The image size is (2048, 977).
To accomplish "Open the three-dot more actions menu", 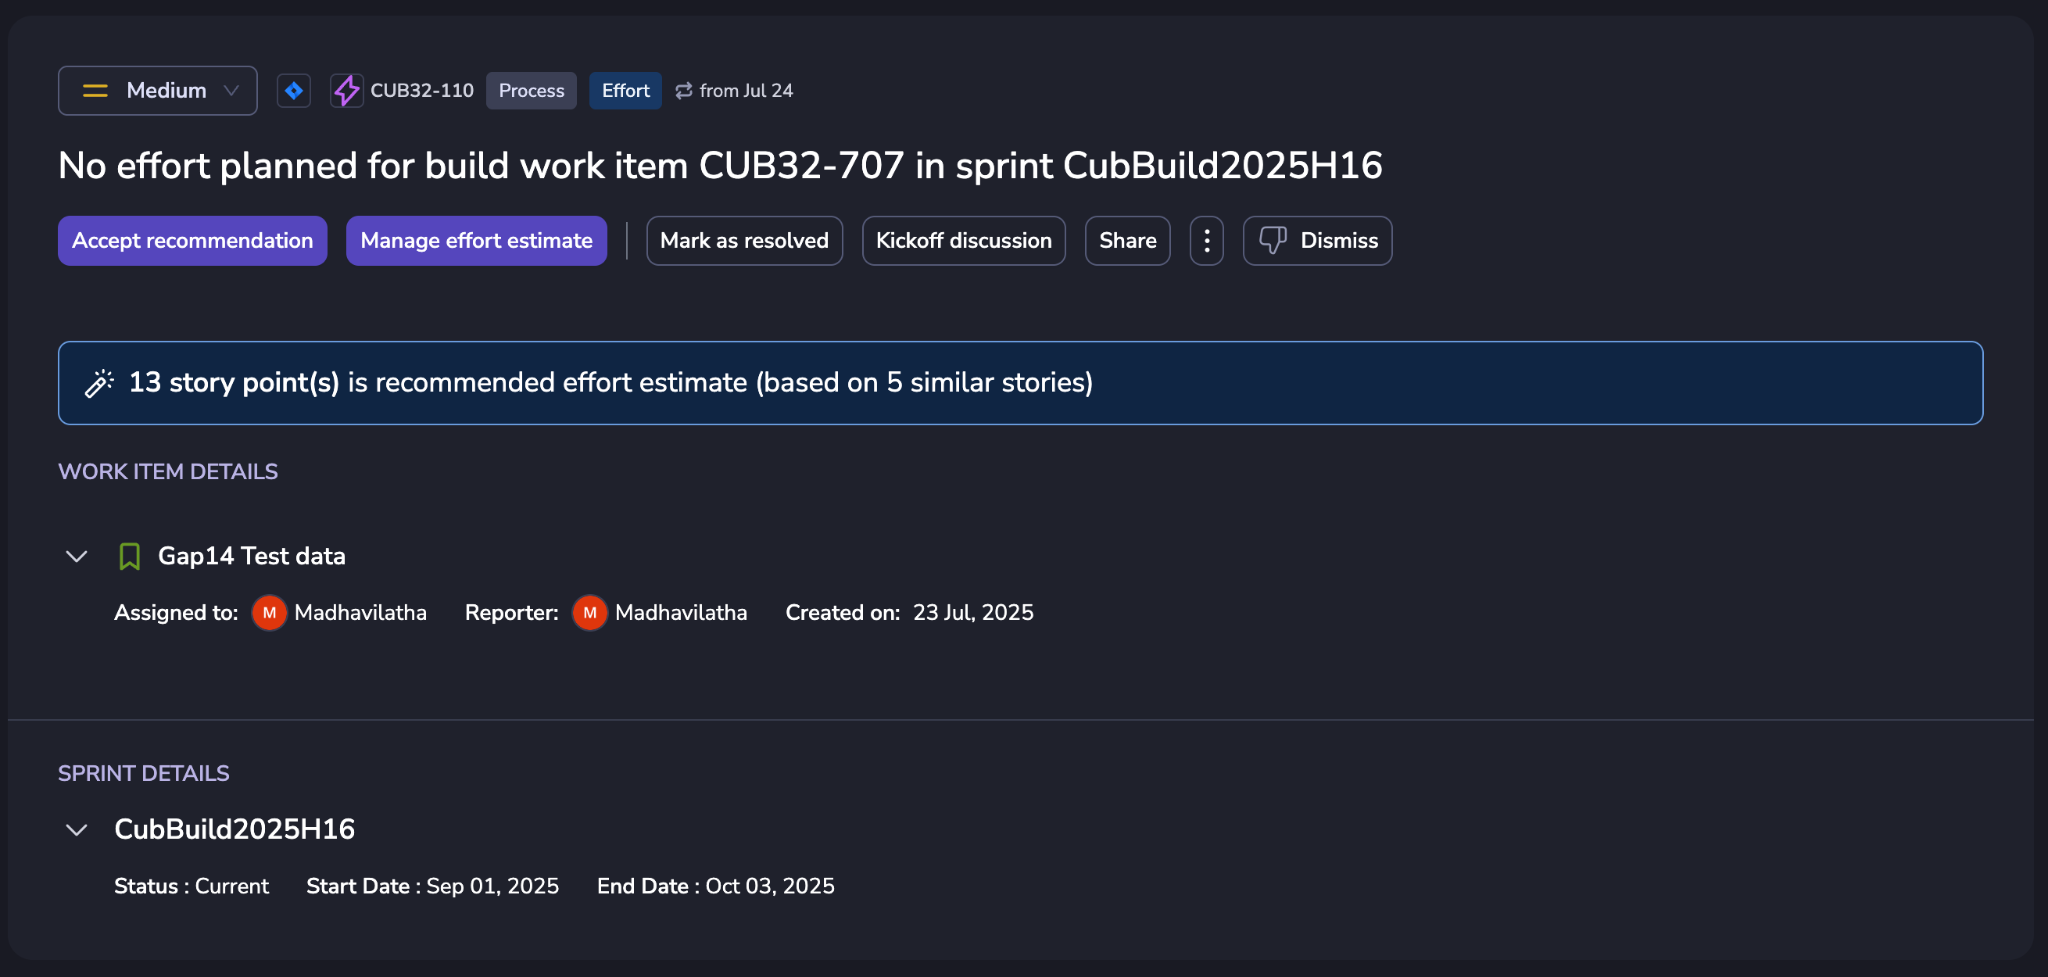I will [x=1206, y=241].
